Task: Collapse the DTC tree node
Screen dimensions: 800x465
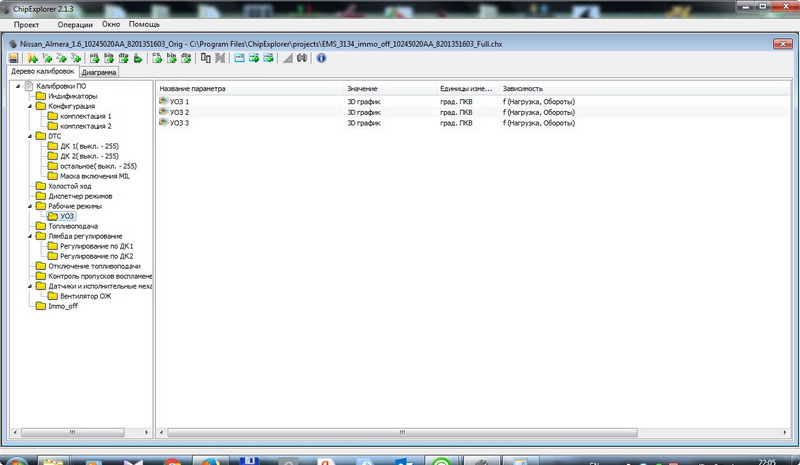Action: click(x=30, y=136)
